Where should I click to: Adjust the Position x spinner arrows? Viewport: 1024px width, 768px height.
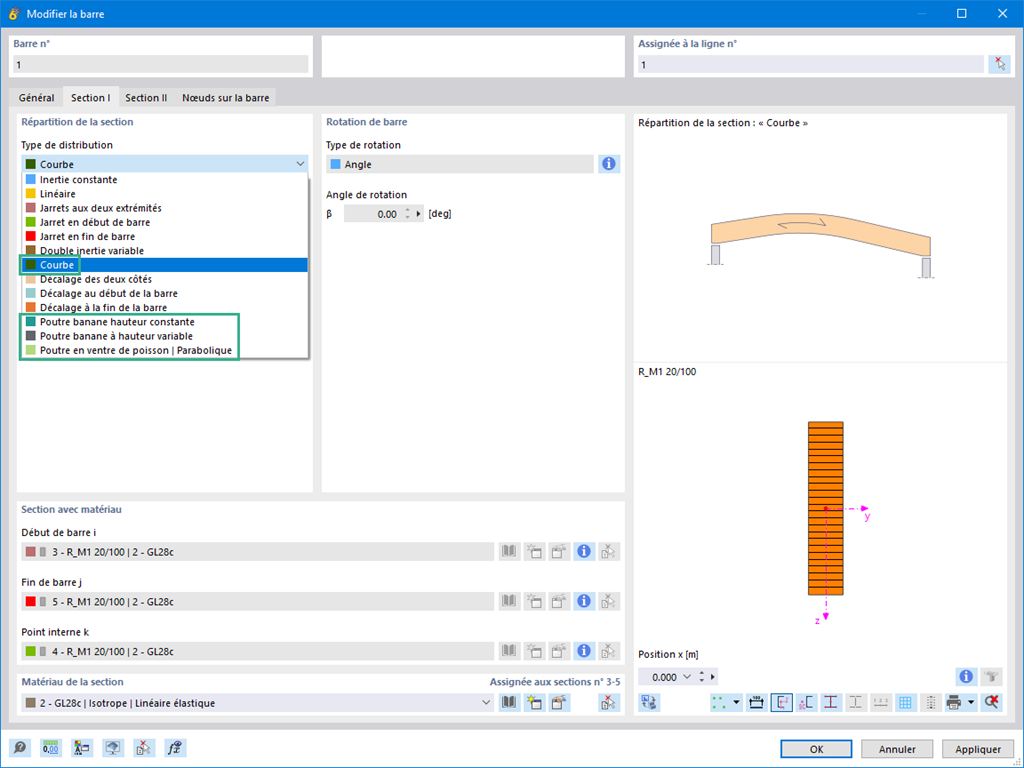tap(701, 677)
